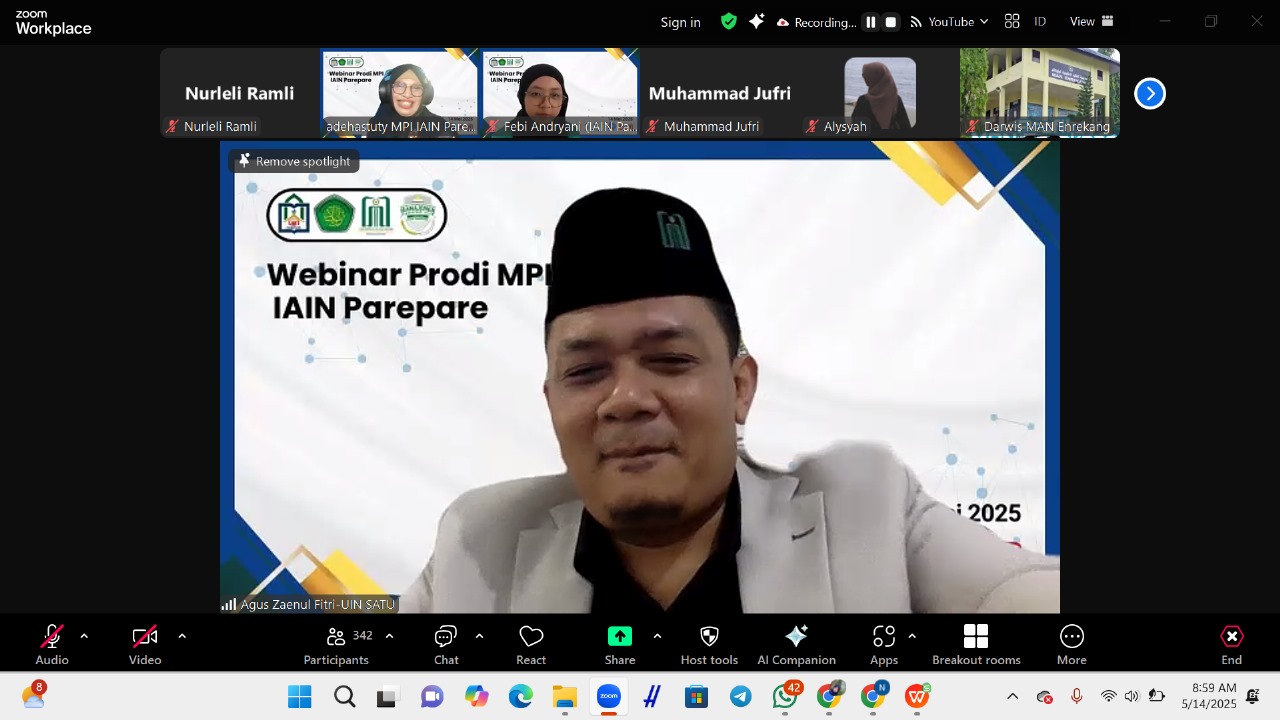Turn on camera with Video button
Viewport: 1280px width, 720px height.
[x=145, y=644]
